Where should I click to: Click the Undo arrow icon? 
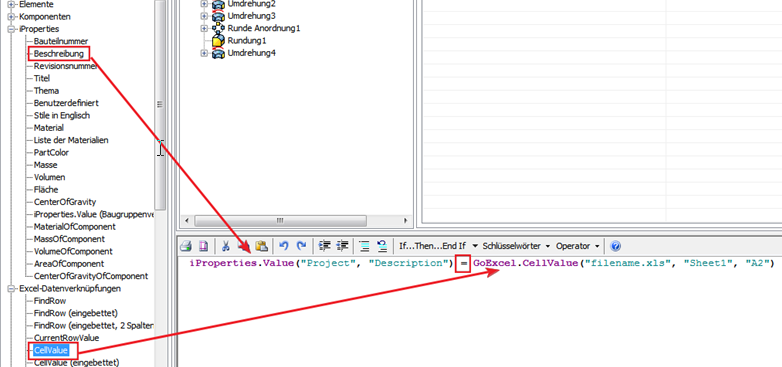click(x=284, y=246)
